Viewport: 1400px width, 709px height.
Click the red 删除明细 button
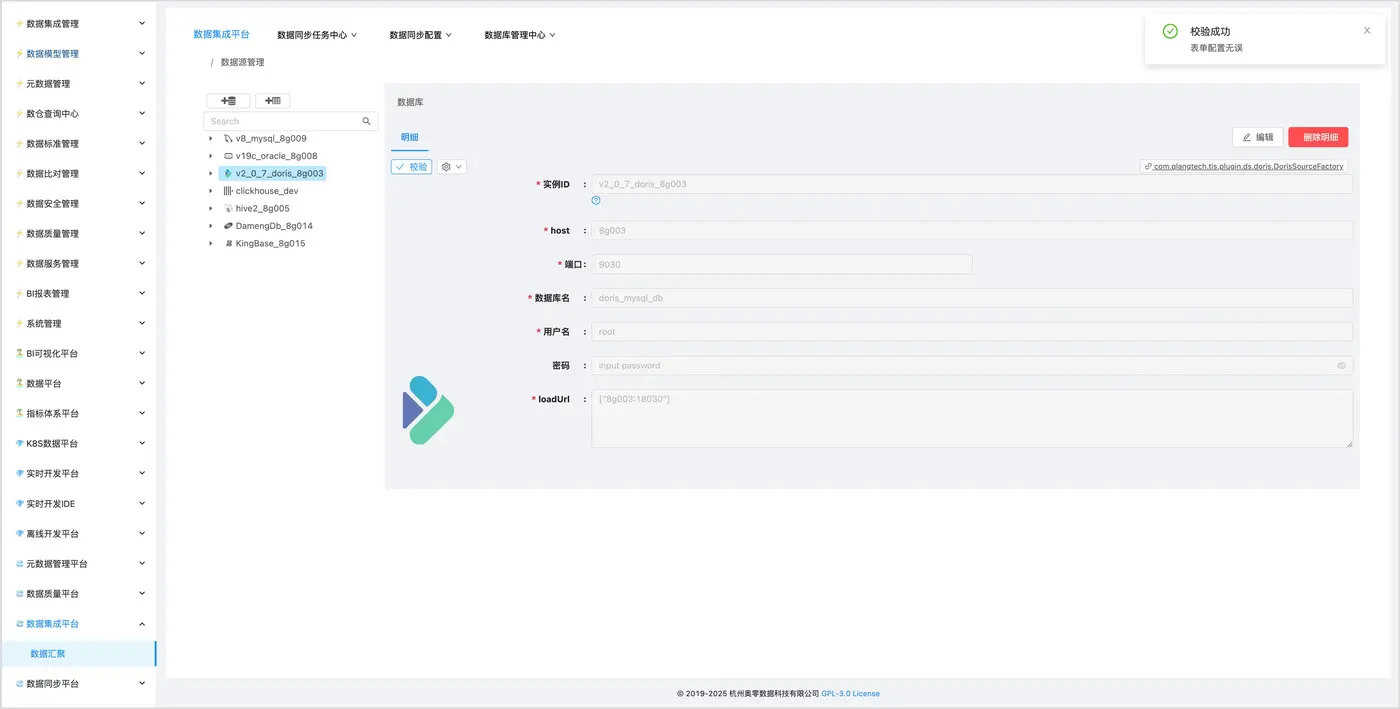1319,137
